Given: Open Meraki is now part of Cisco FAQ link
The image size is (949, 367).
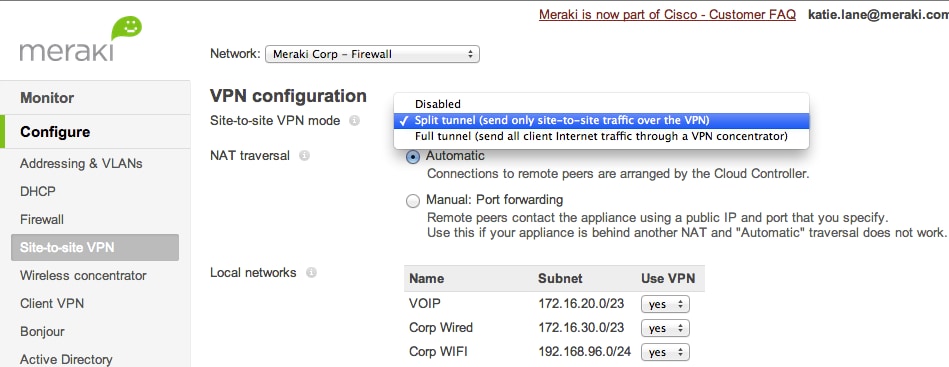Looking at the screenshot, I should tap(668, 15).
